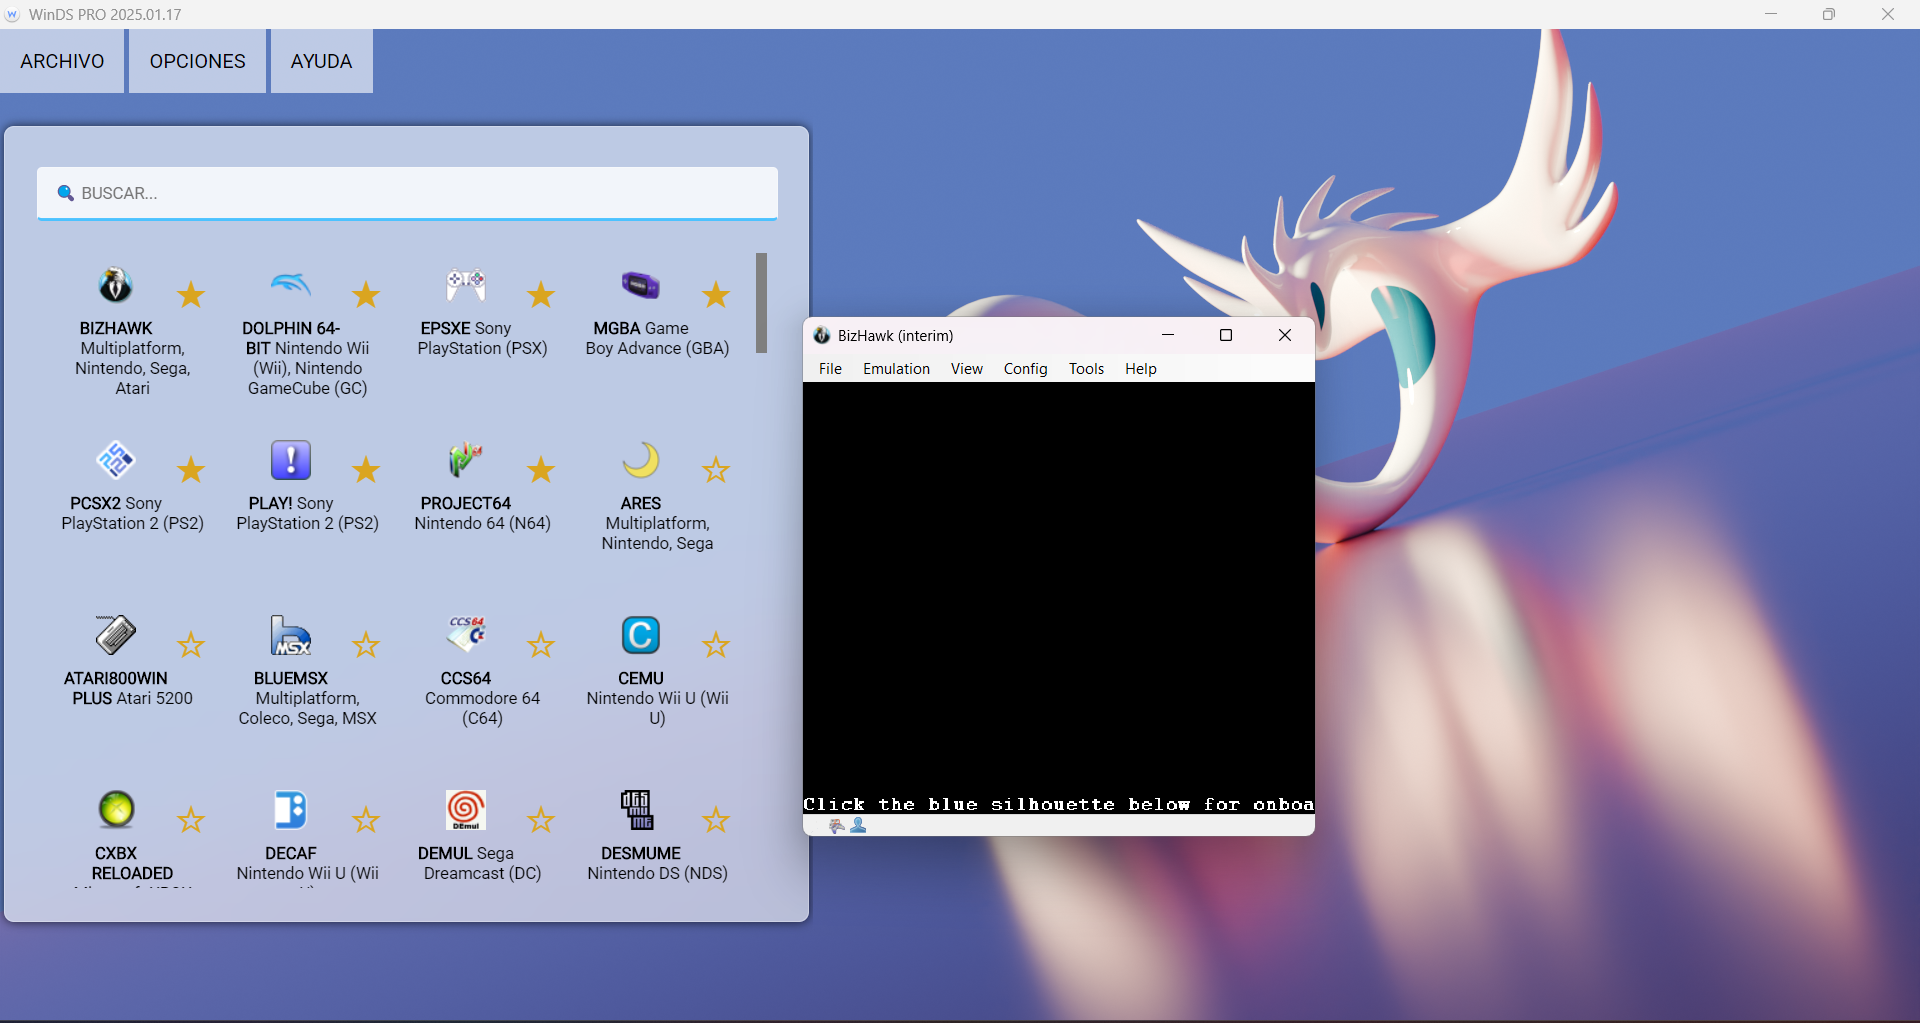The width and height of the screenshot is (1920, 1023).
Task: Star the Decaf entry
Action: coord(366,820)
